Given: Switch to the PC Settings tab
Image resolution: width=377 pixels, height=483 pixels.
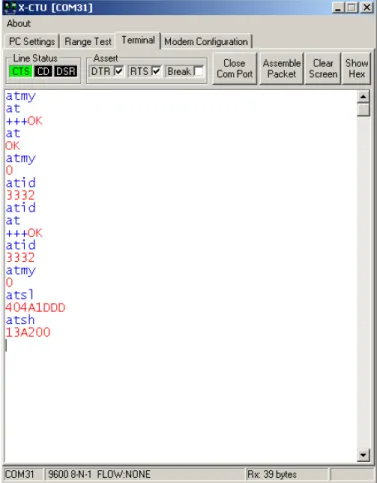Looking at the screenshot, I should [32, 42].
